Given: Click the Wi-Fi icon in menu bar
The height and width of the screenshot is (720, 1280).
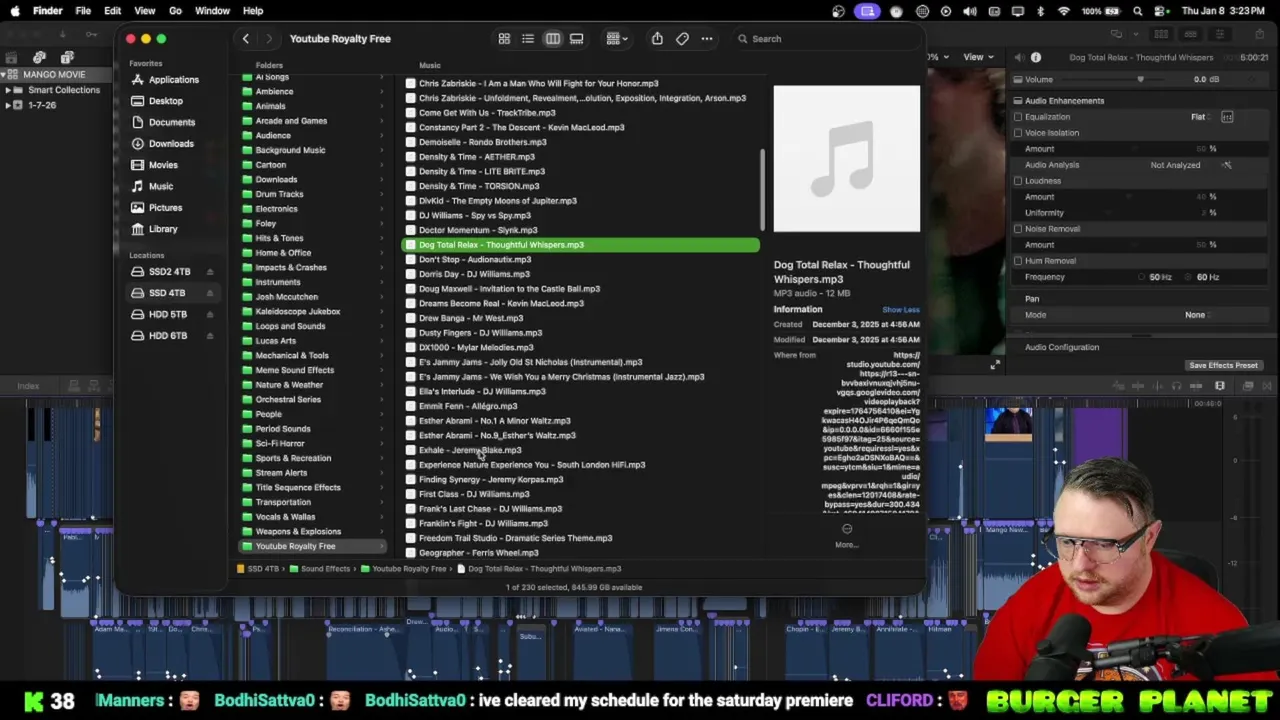Looking at the screenshot, I should tap(1063, 11).
